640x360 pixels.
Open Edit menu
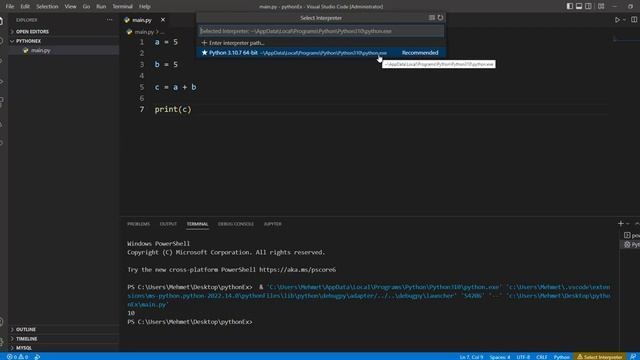point(25,7)
